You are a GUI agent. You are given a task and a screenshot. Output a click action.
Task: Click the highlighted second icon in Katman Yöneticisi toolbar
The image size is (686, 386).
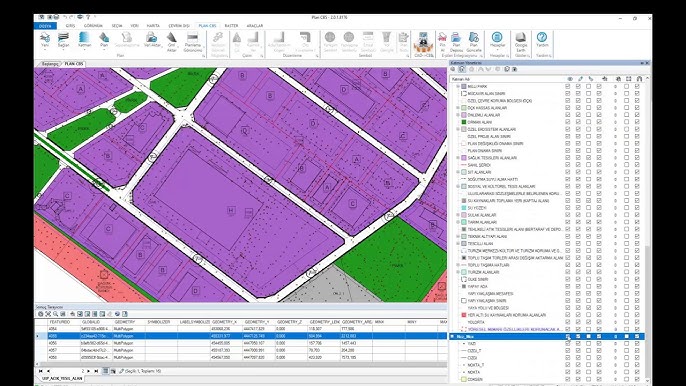click(462, 70)
